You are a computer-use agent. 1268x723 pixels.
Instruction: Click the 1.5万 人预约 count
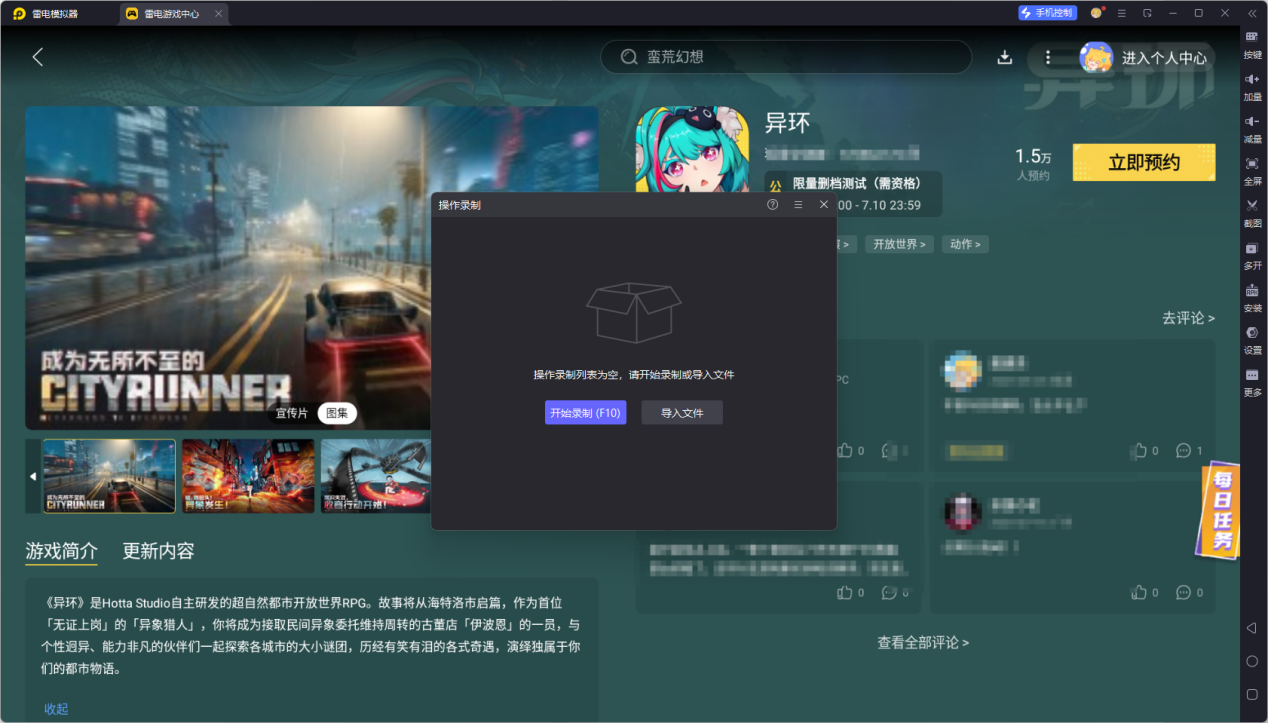(1033, 165)
